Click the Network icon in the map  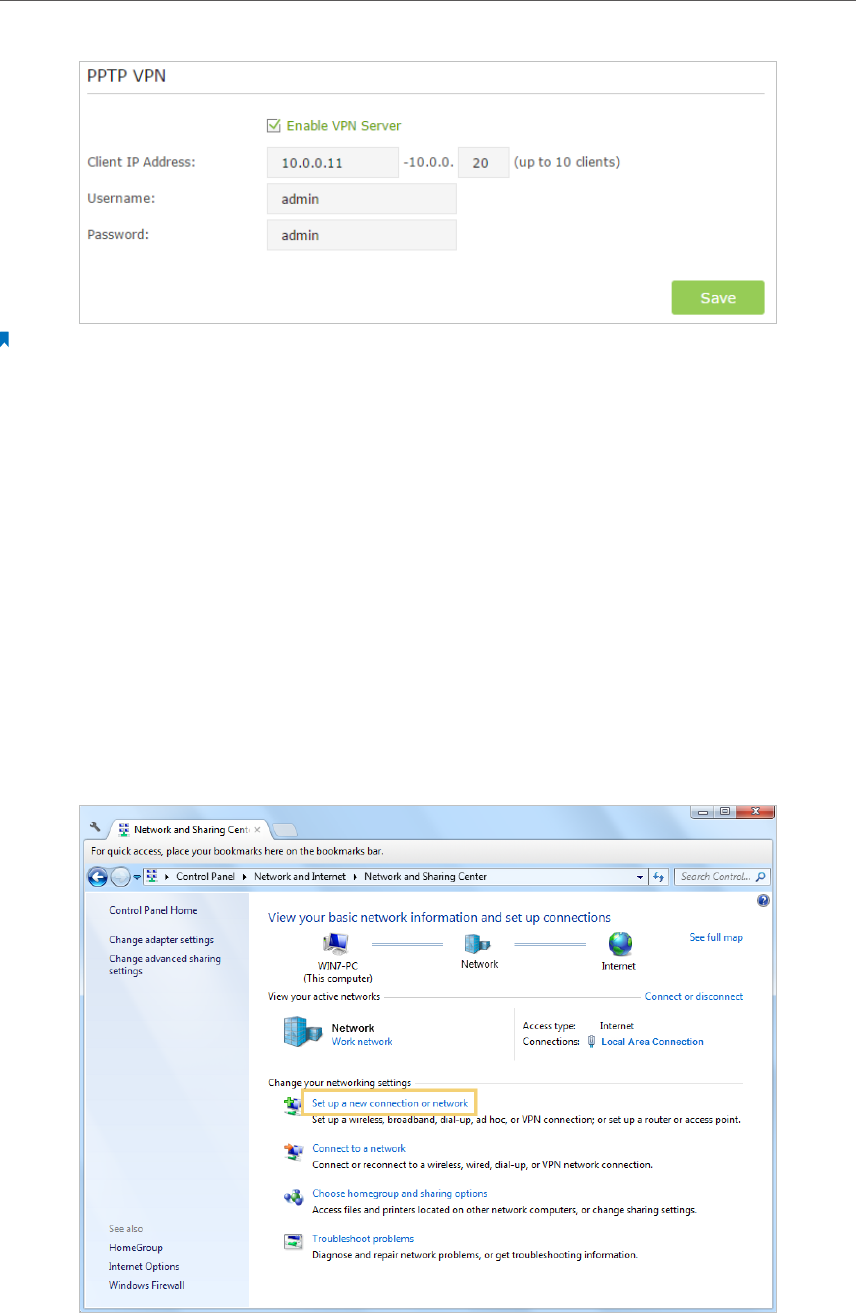478,942
